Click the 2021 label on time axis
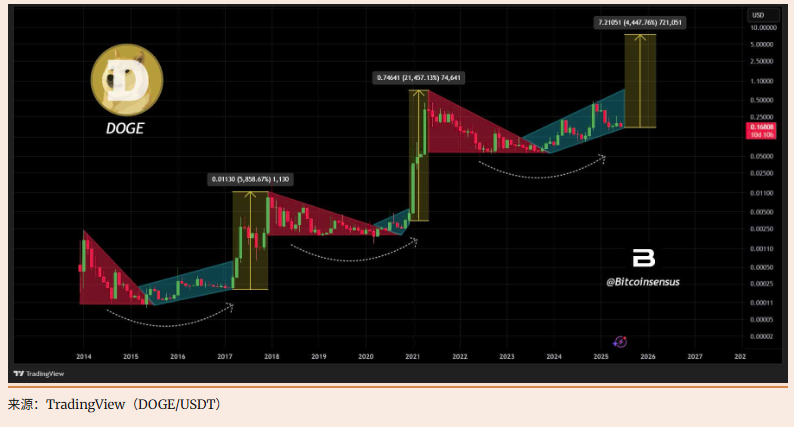This screenshot has width=794, height=427. coord(413,357)
